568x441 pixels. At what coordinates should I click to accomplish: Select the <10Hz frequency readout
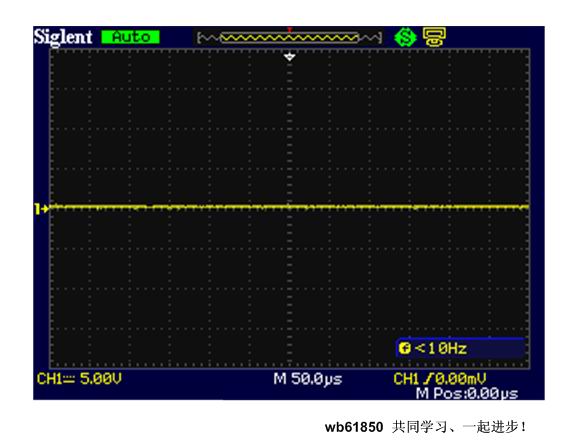[x=440, y=349]
